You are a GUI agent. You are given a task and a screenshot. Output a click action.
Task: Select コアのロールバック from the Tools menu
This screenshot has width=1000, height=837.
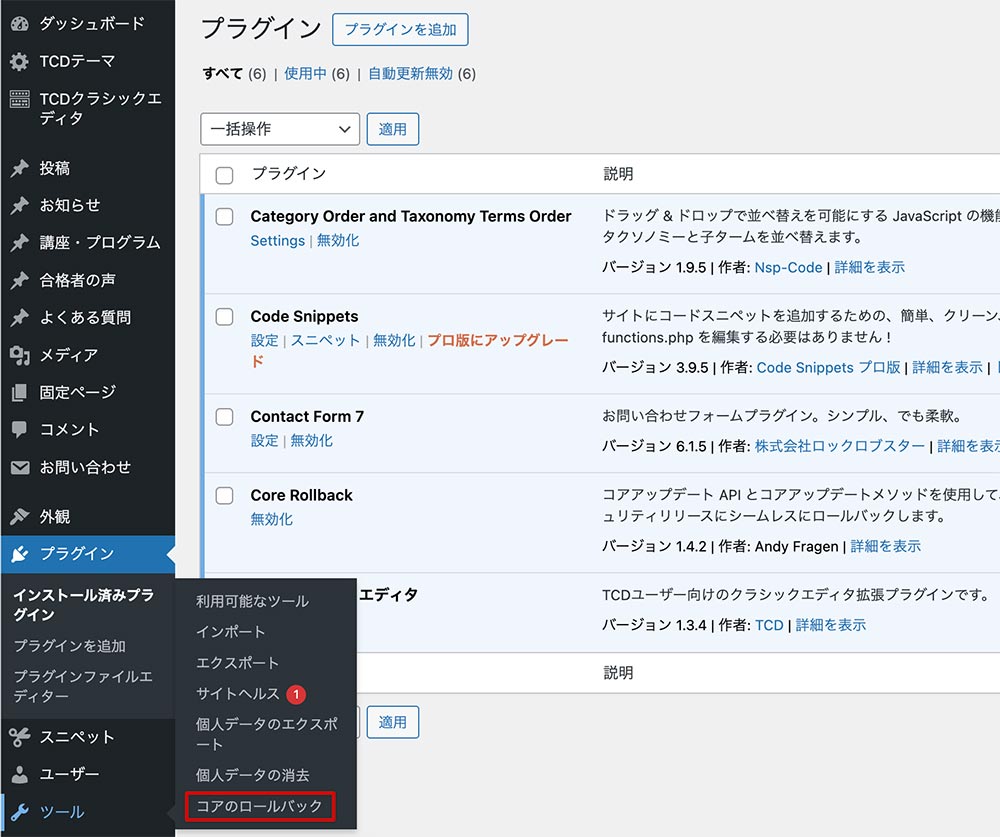coord(259,806)
